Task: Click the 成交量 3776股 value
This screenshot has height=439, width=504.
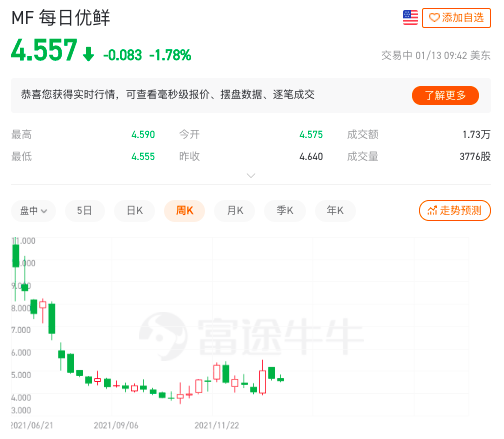Action: point(475,156)
